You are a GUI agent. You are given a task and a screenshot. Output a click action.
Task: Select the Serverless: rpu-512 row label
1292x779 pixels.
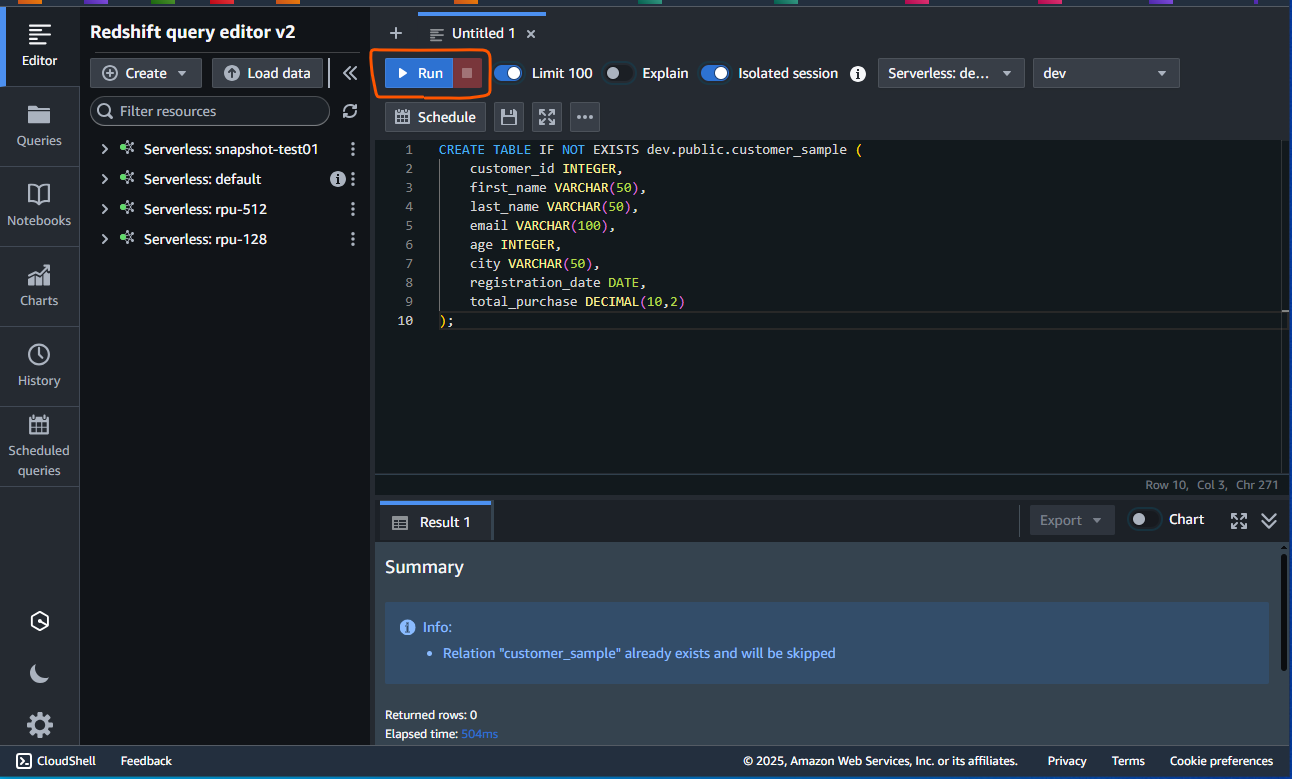pyautogui.click(x=205, y=209)
